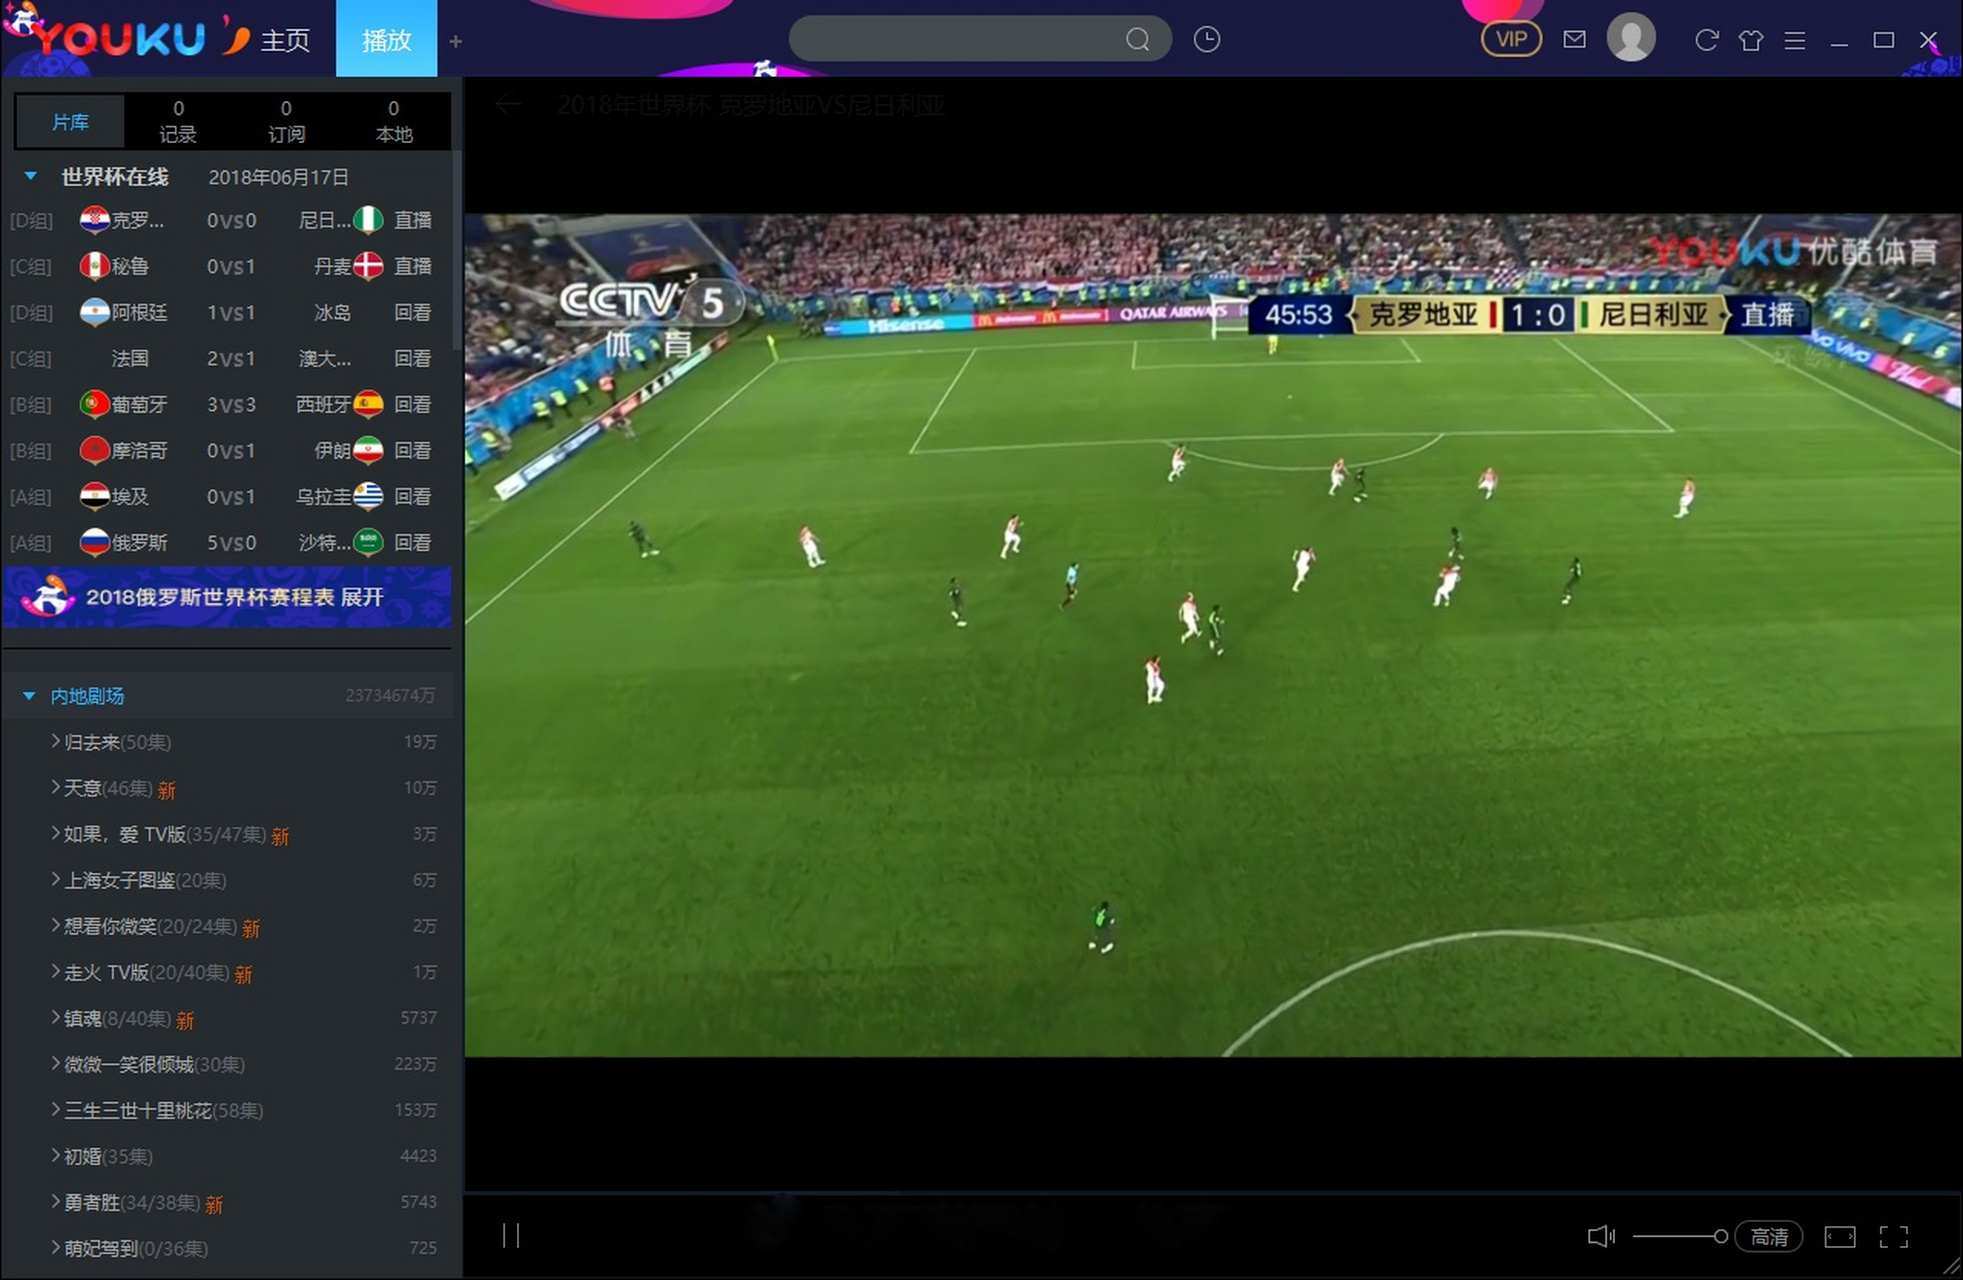Collapse the 内地剧场 section

pos(29,695)
